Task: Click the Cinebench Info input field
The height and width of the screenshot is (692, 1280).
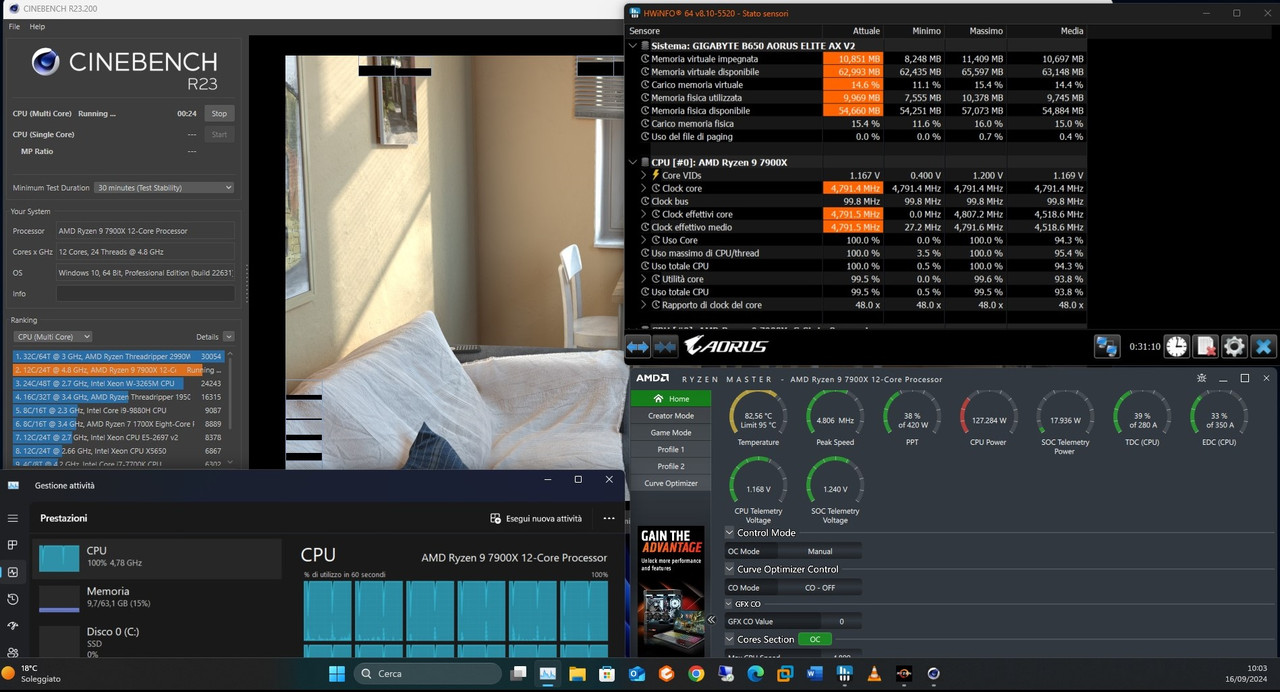Action: tap(146, 294)
